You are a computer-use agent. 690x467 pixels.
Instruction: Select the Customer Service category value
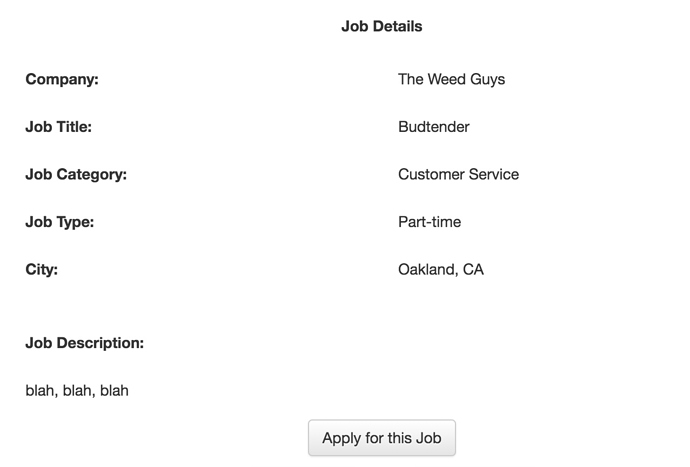pos(458,174)
